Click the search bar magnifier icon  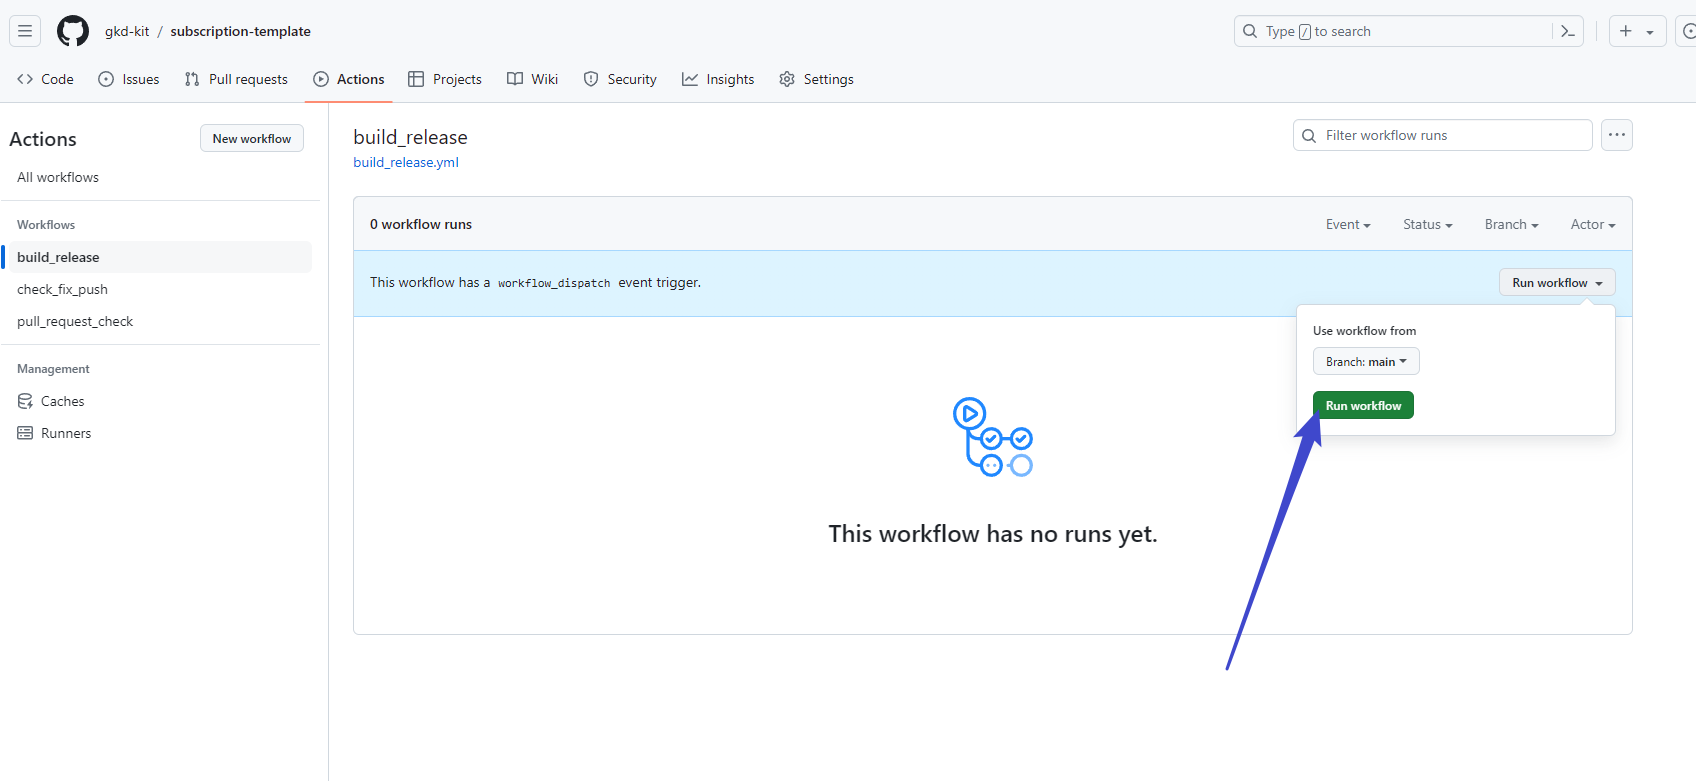[x=1250, y=31]
